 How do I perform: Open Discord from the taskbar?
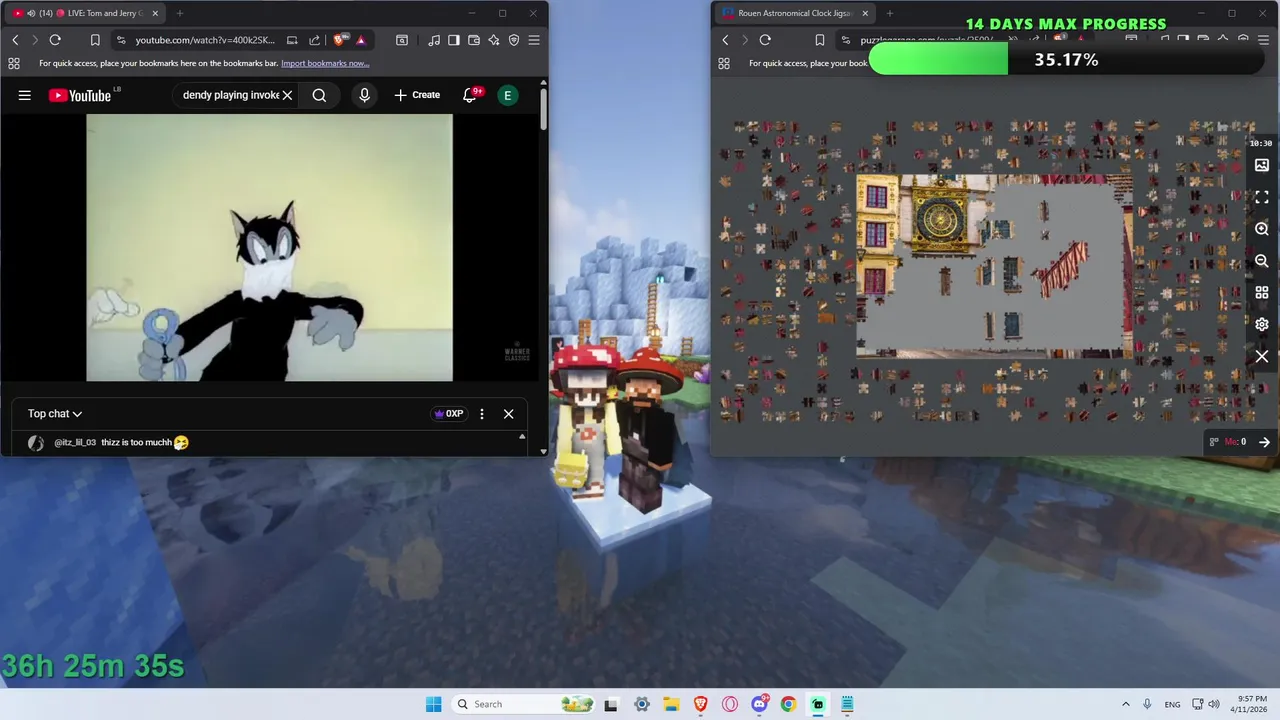[759, 704]
